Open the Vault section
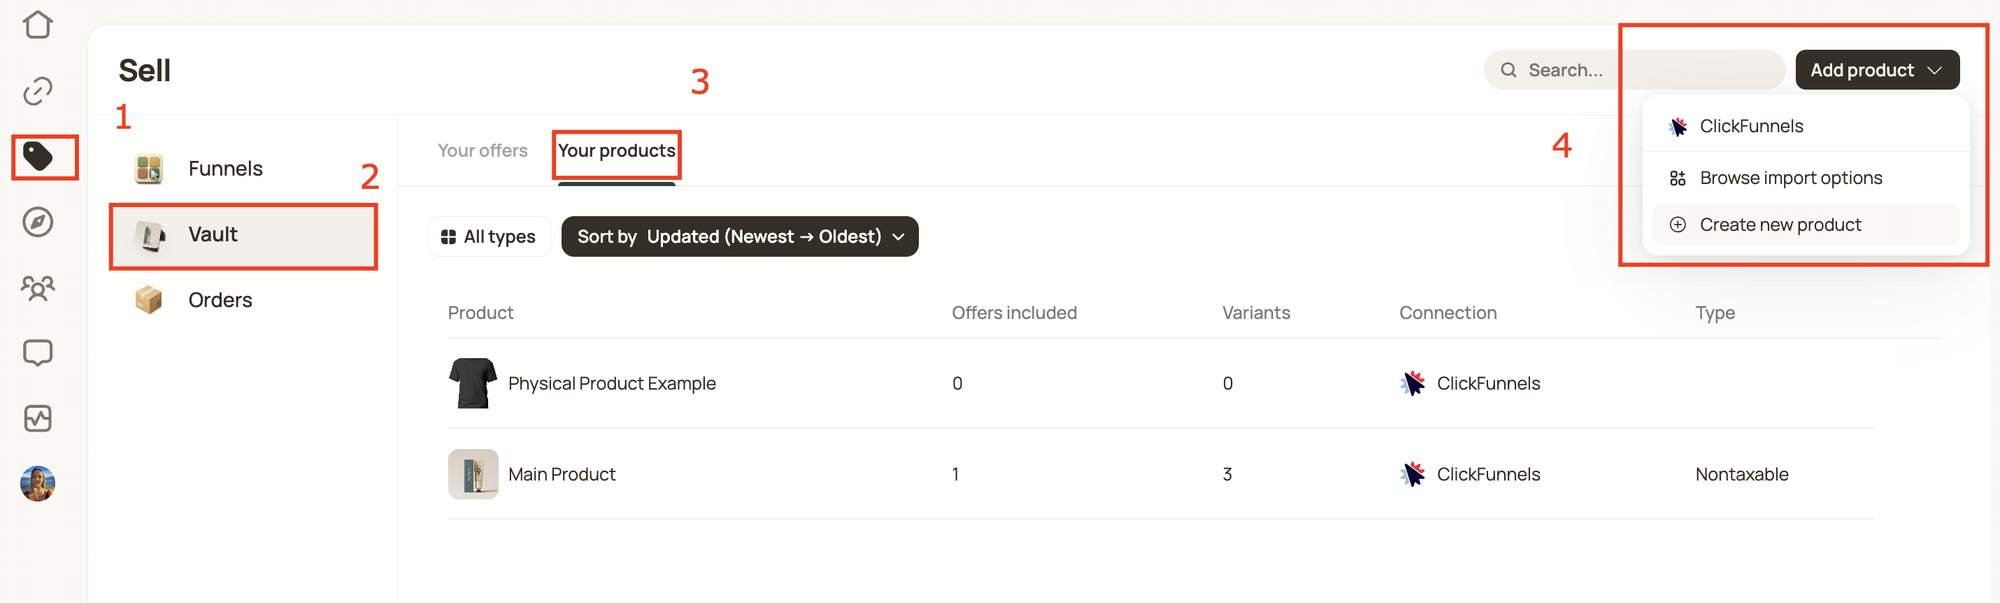 (244, 236)
